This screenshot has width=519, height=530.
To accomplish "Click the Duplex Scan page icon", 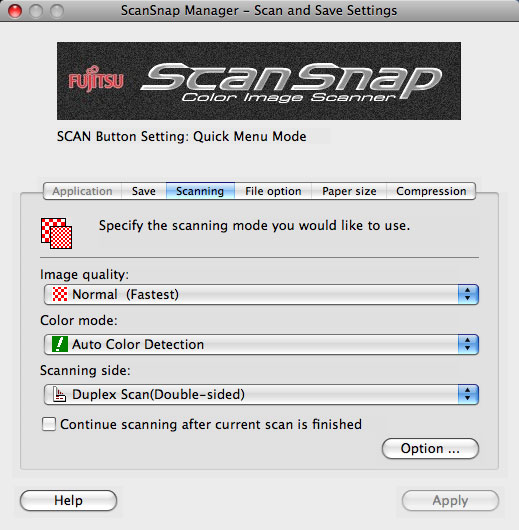I will coord(60,394).
